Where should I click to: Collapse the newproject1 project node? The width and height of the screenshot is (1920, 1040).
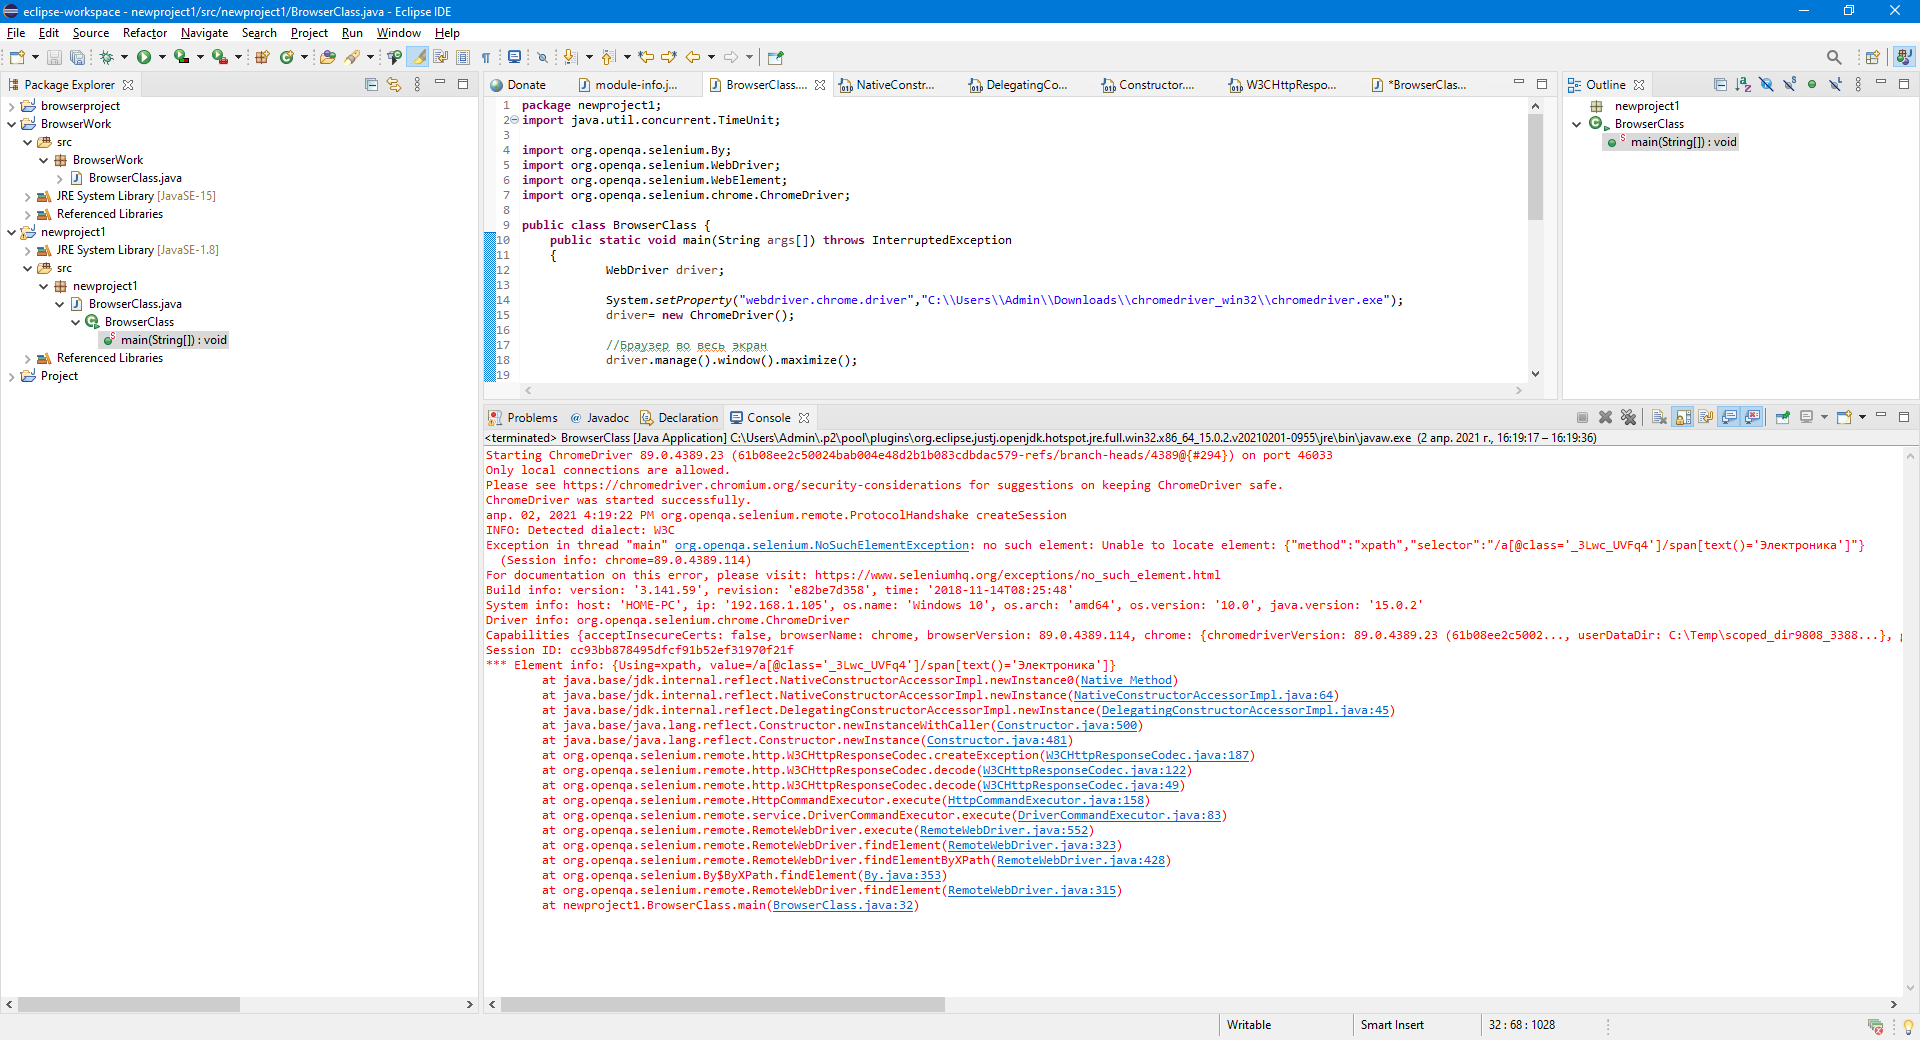coord(12,232)
